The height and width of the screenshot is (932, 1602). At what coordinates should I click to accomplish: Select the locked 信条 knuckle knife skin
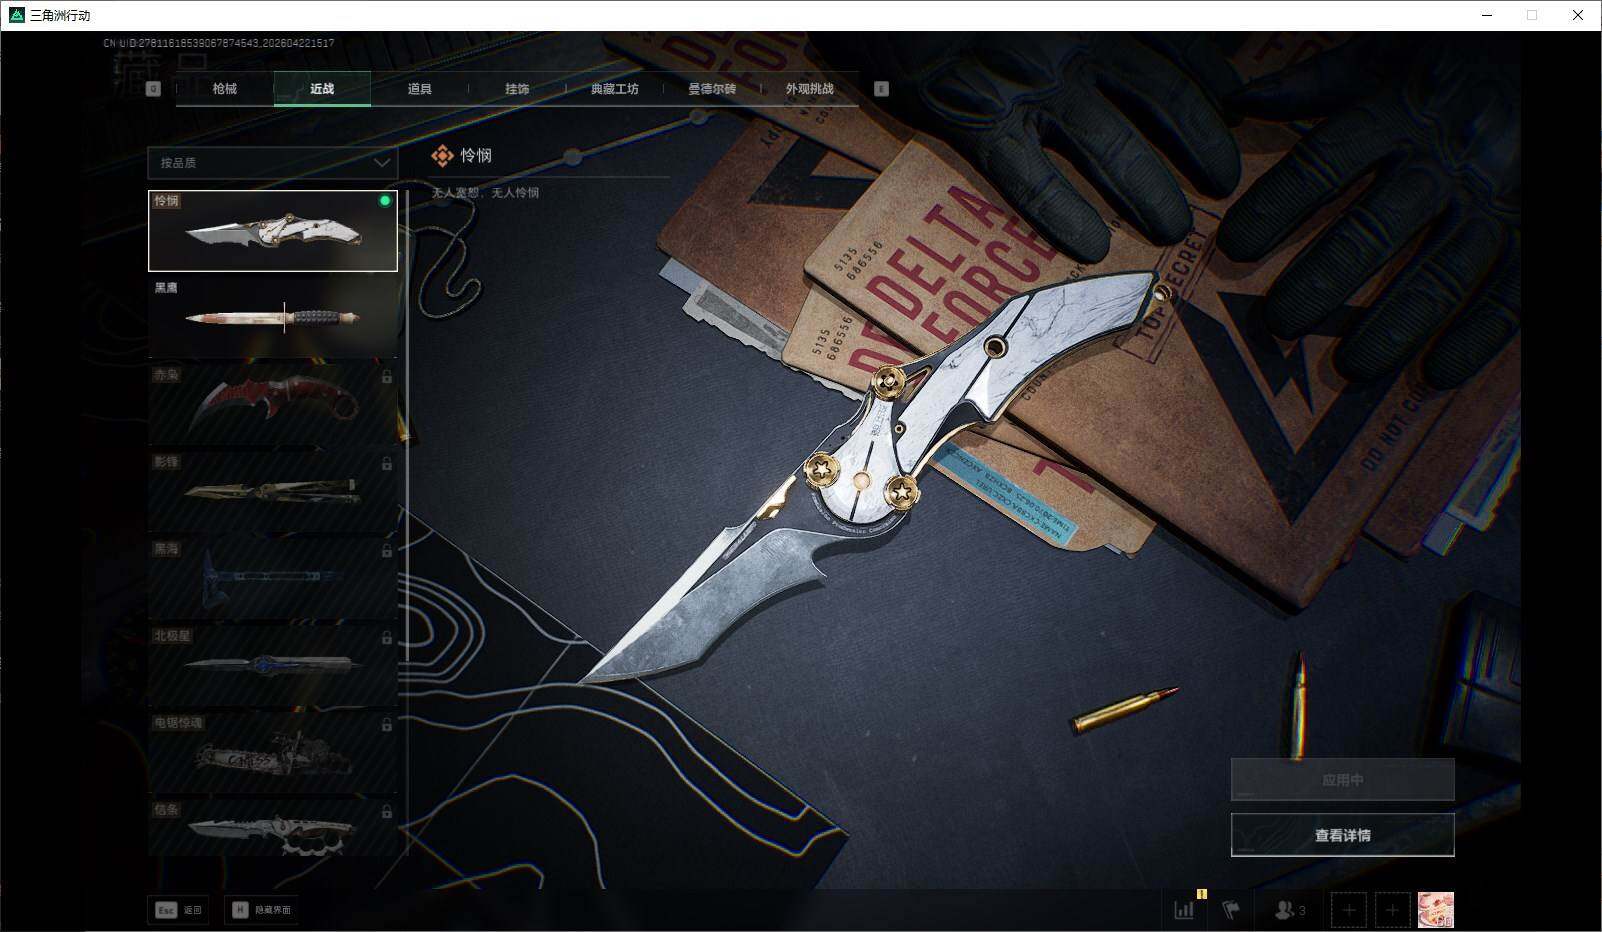pos(273,827)
